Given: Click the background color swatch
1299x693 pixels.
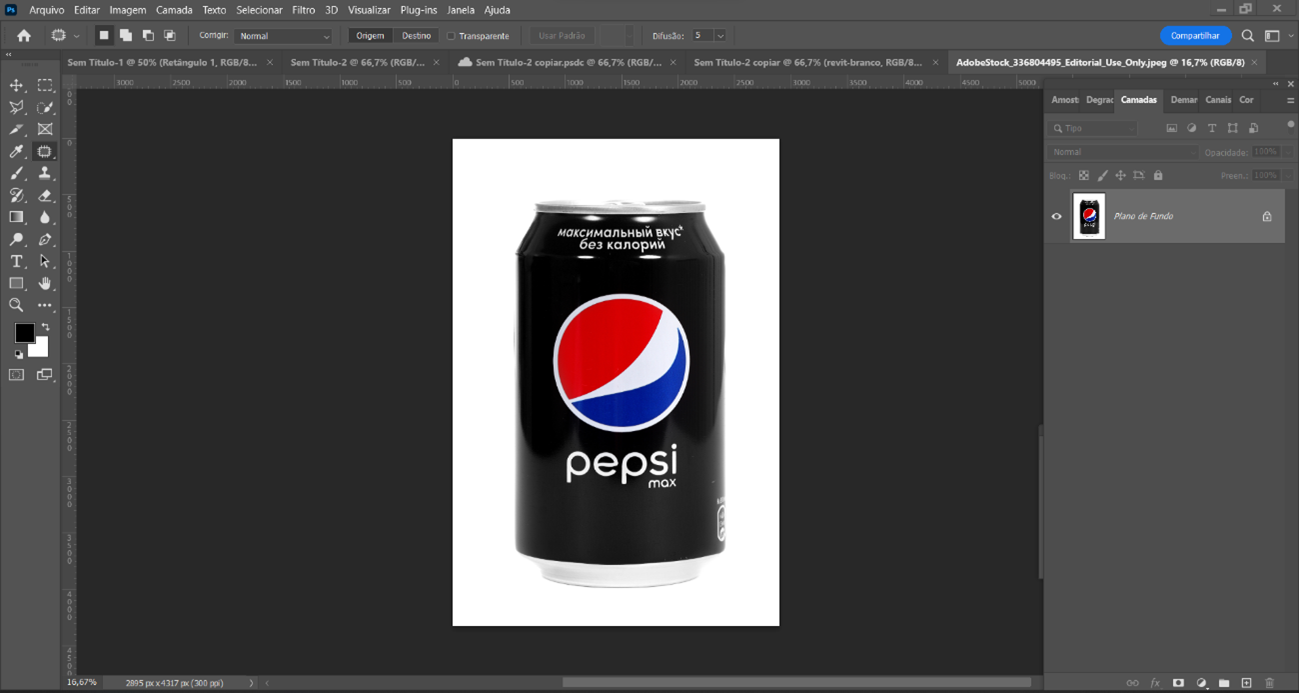Looking at the screenshot, I should (x=41, y=350).
